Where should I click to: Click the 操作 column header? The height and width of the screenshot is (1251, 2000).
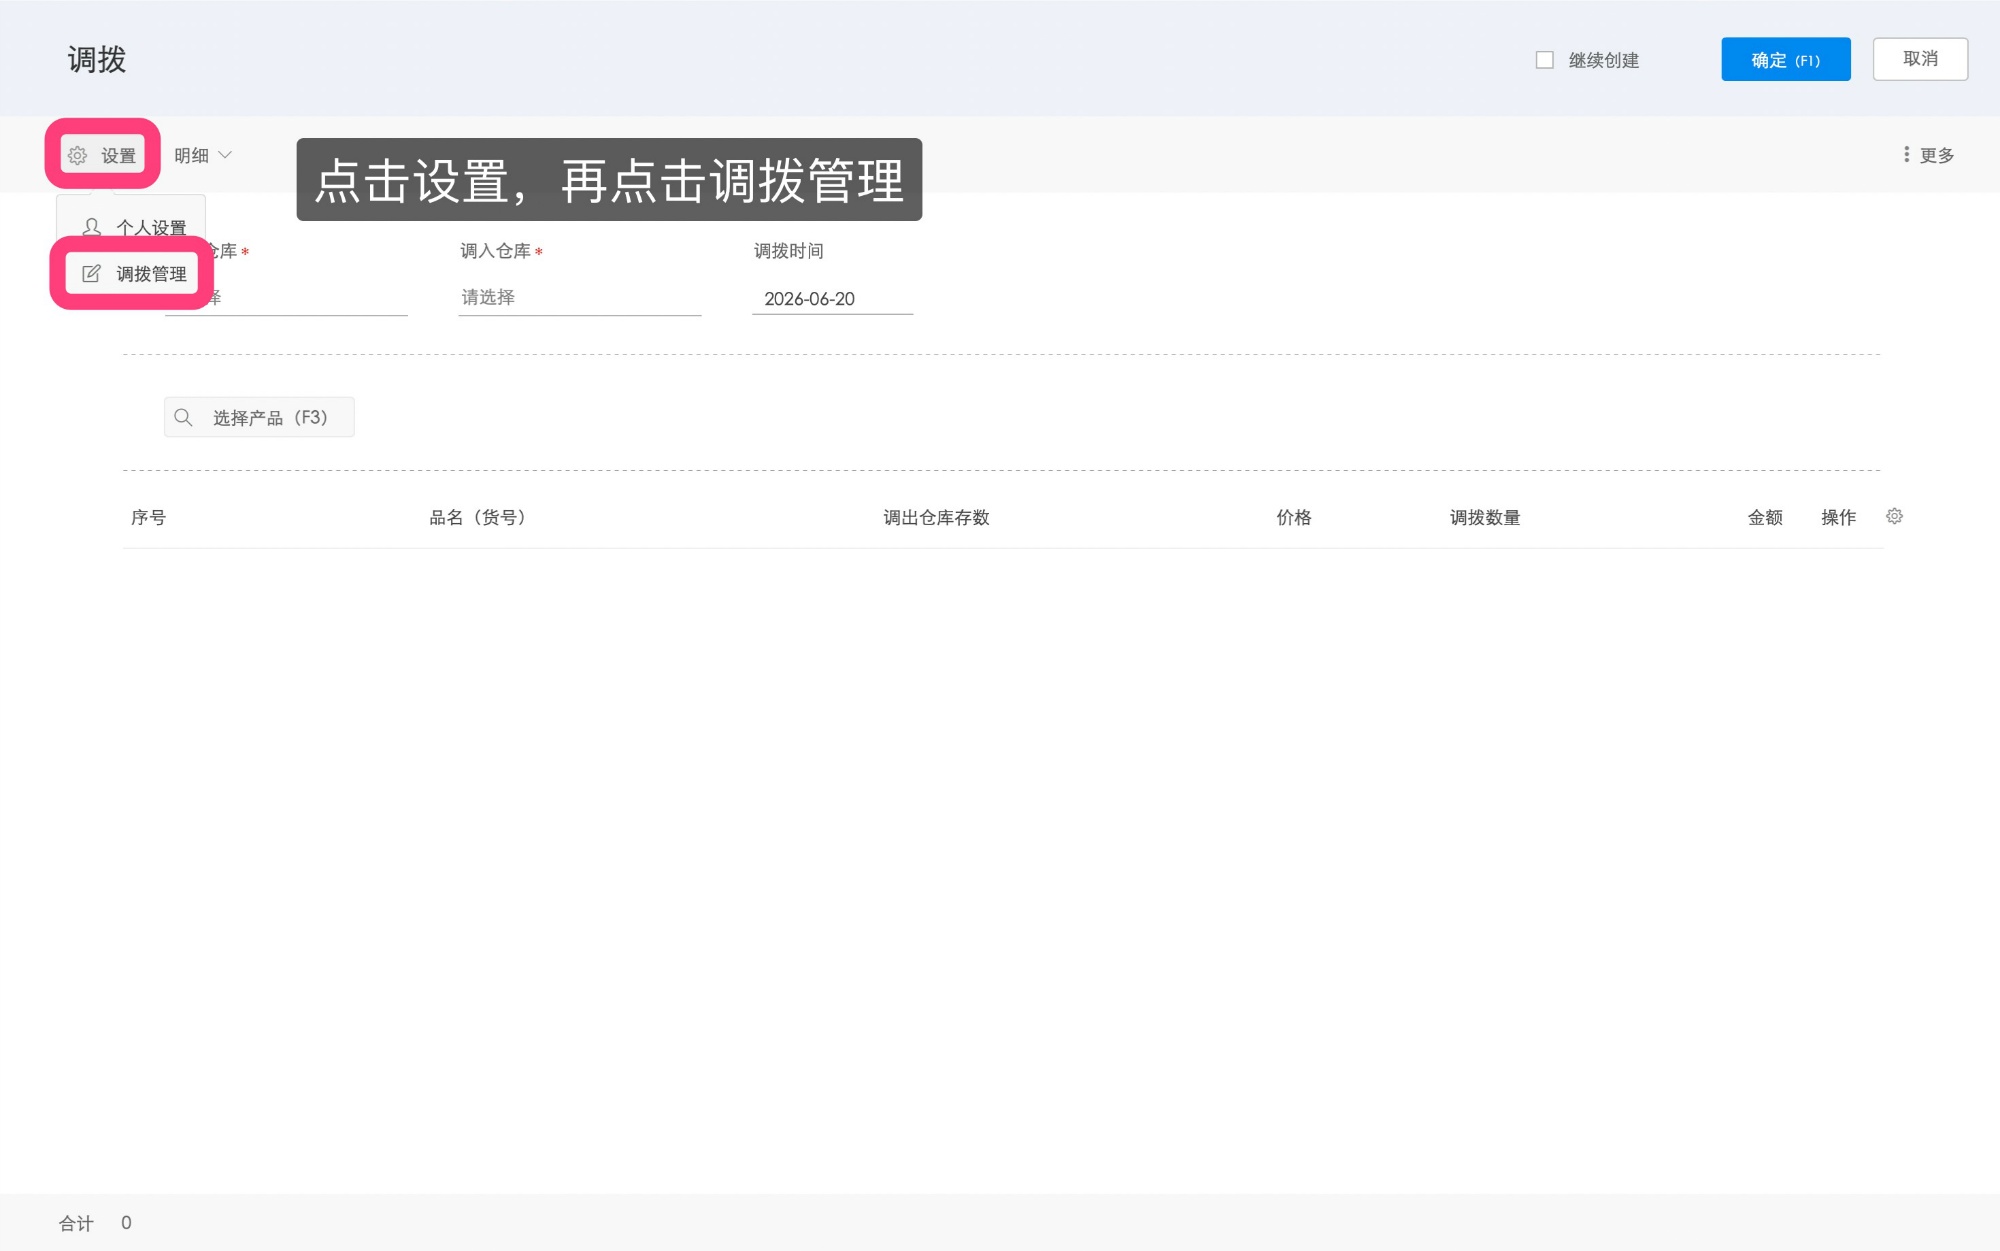1838,517
